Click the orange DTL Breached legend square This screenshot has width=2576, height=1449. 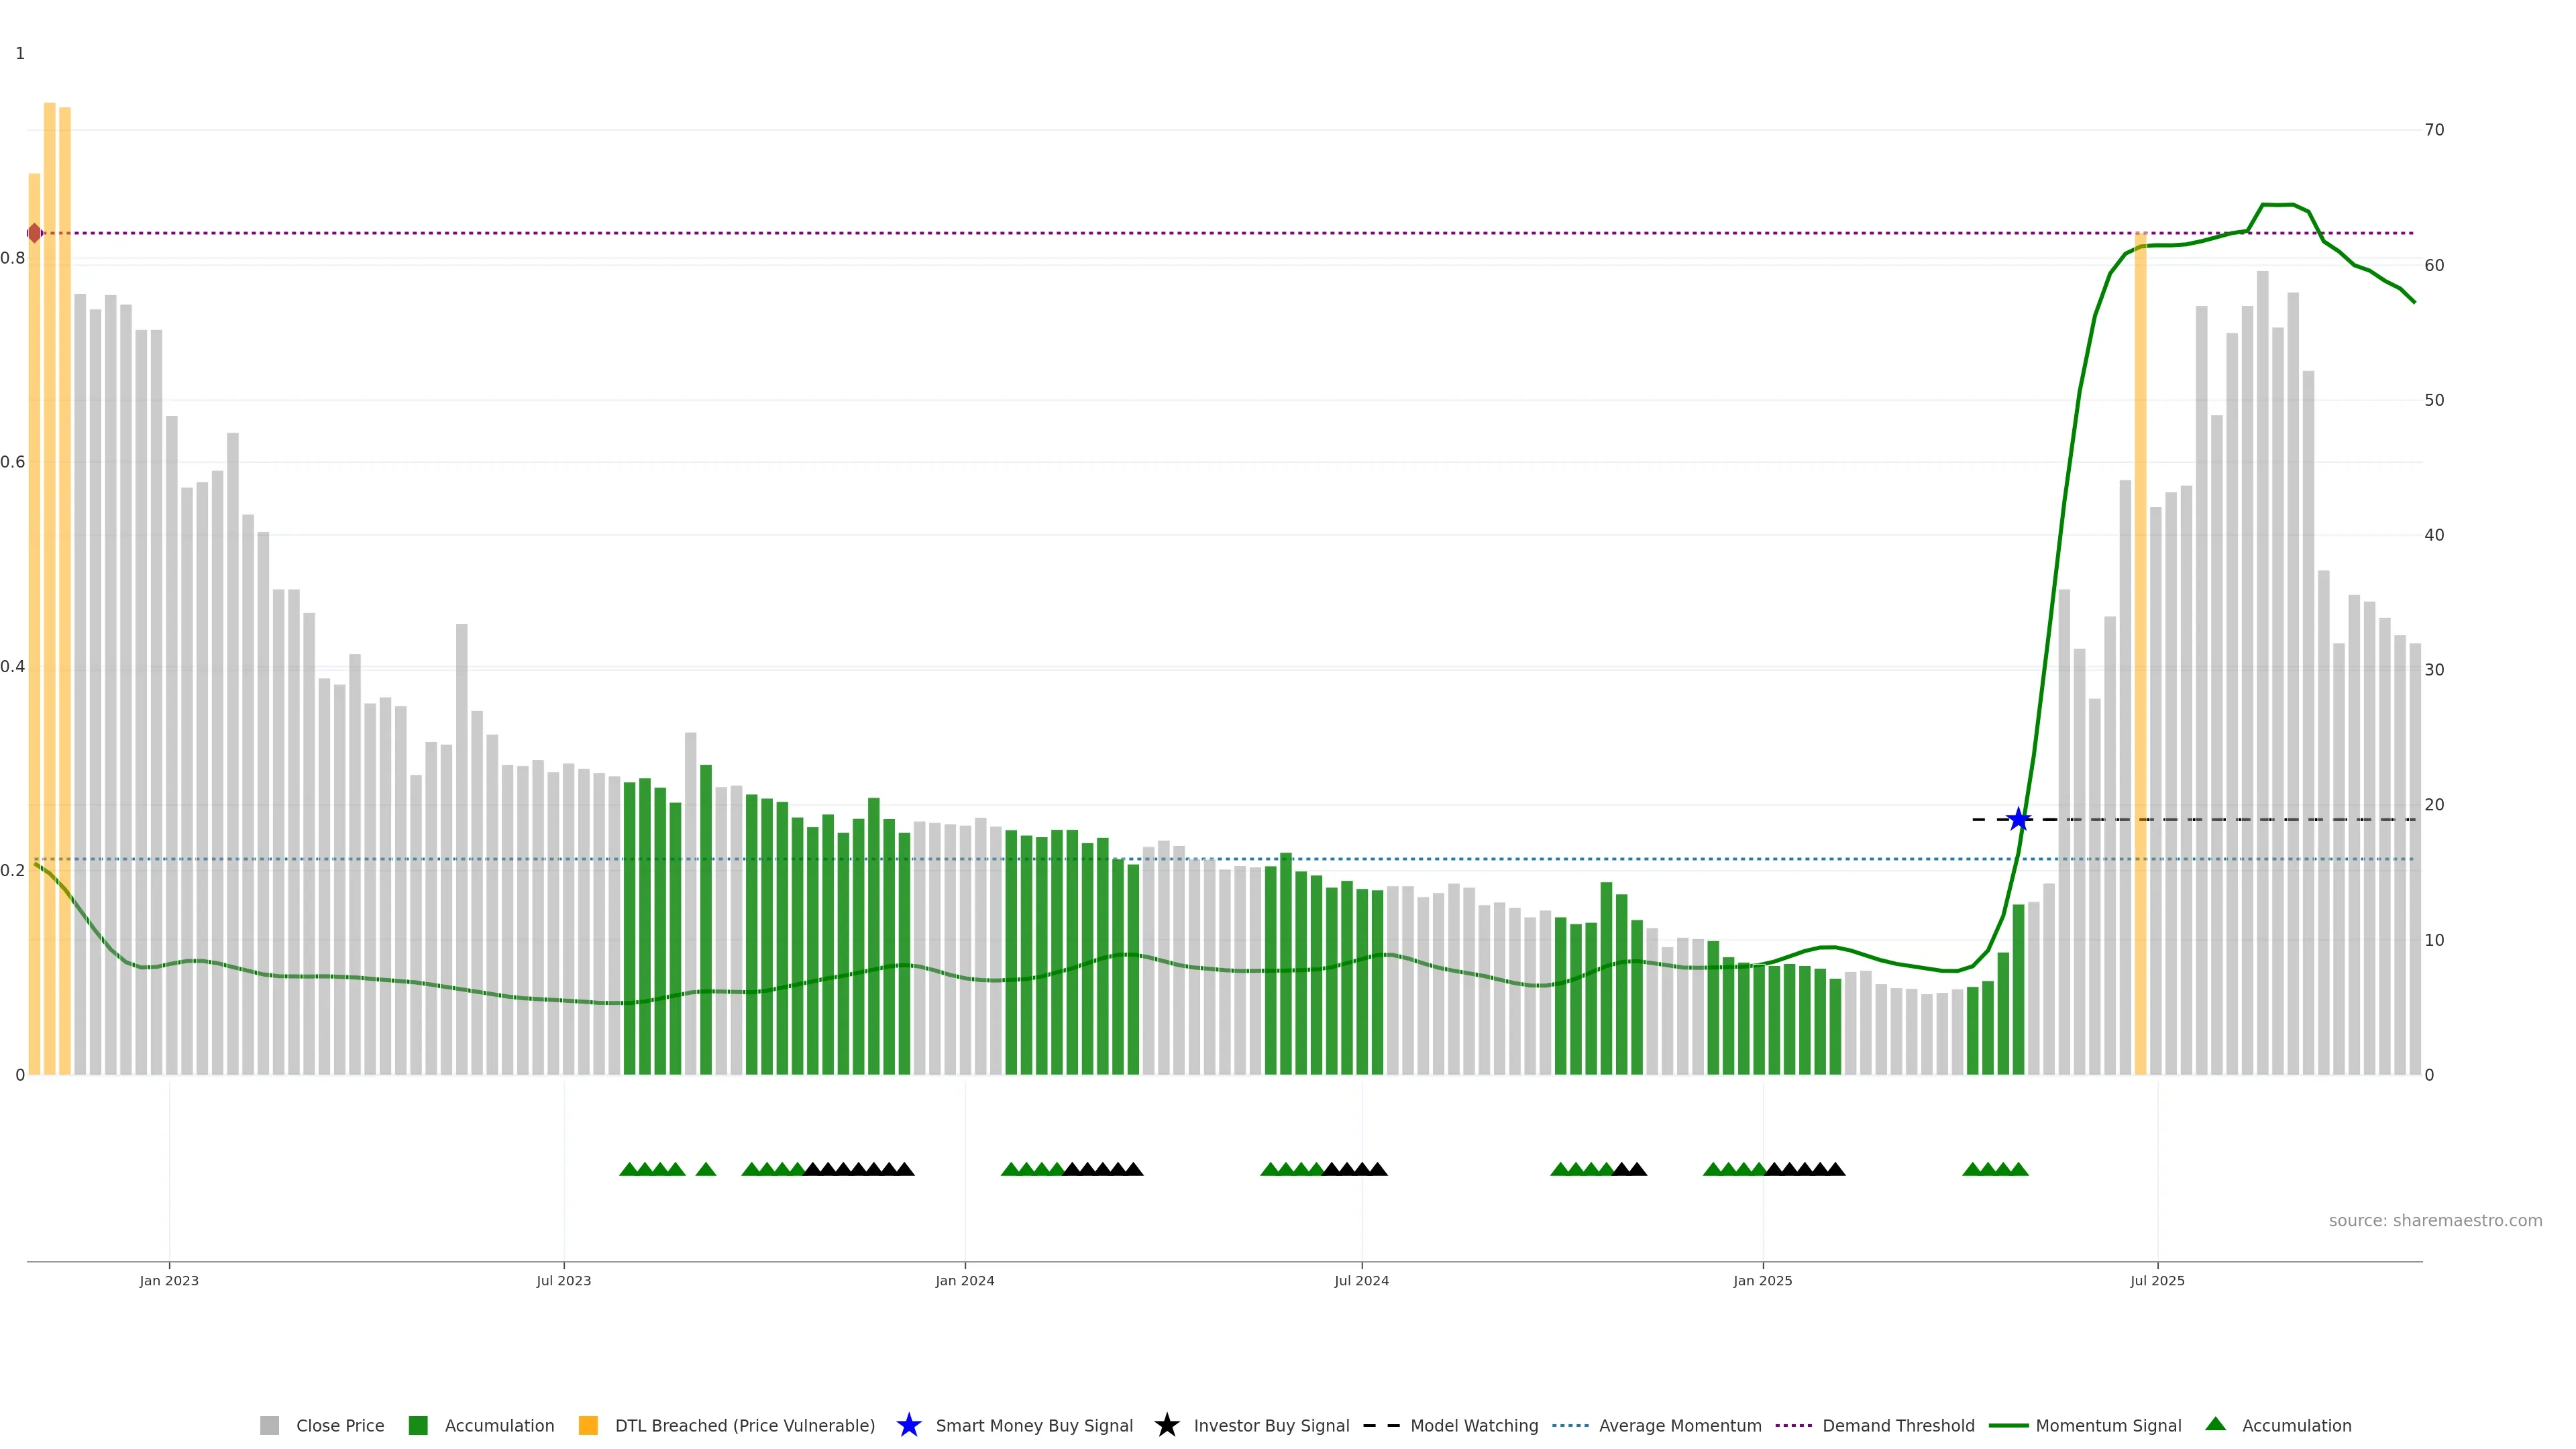588,1426
